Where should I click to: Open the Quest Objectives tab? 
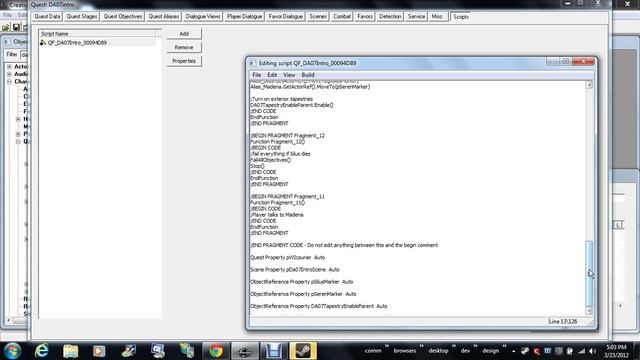(123, 16)
